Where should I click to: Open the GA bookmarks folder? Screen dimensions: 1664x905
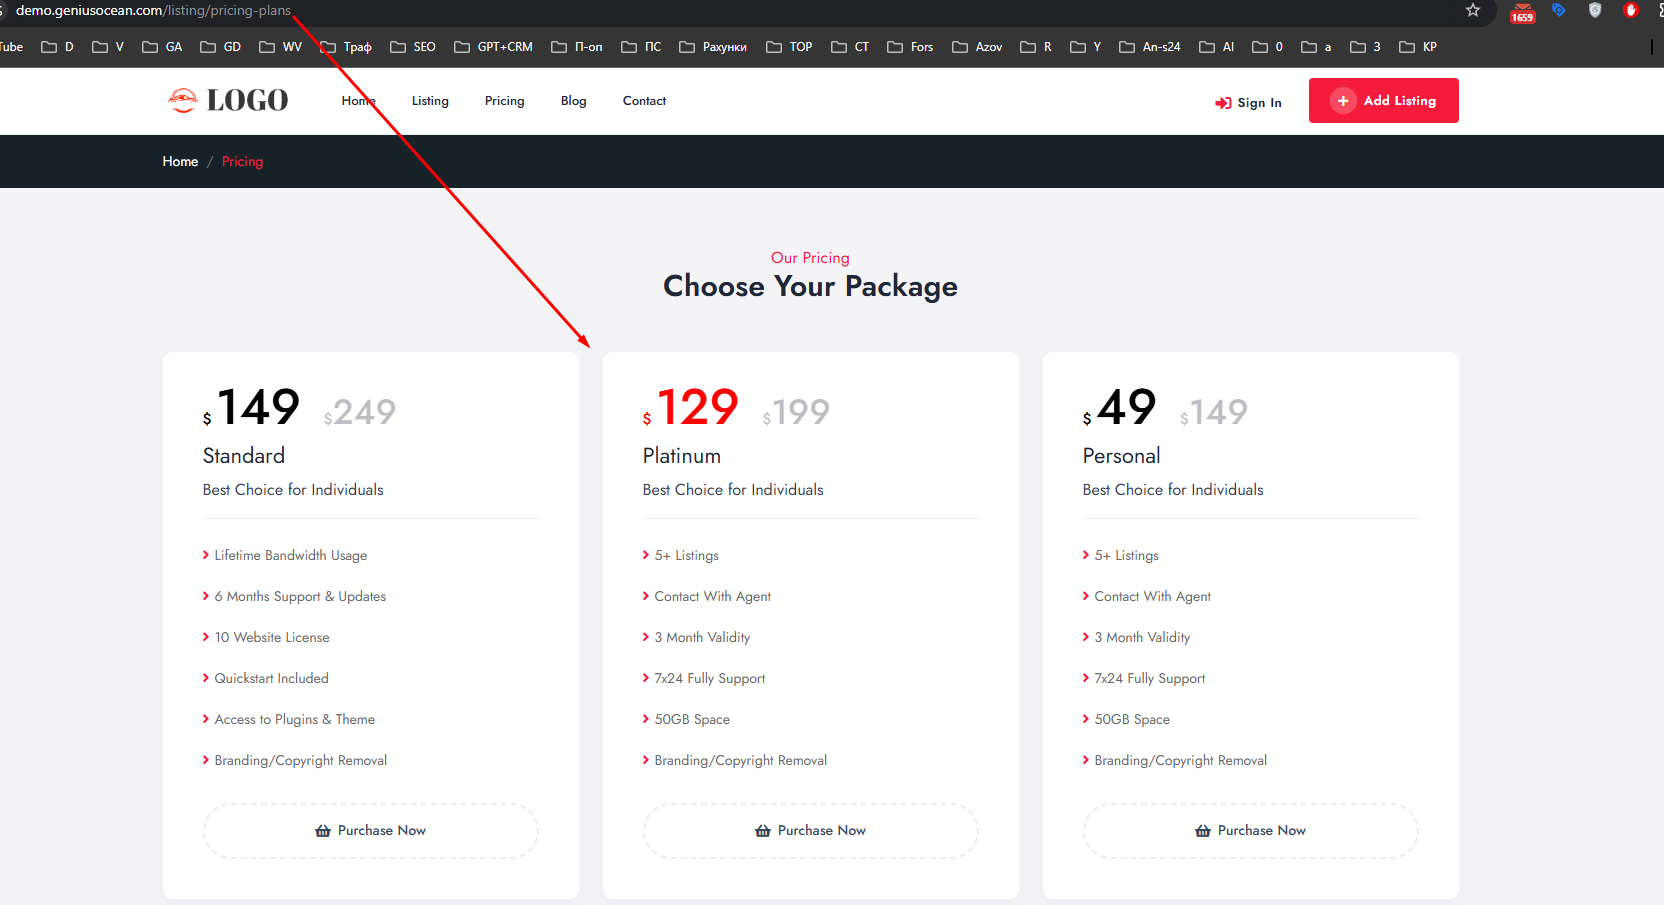(162, 47)
